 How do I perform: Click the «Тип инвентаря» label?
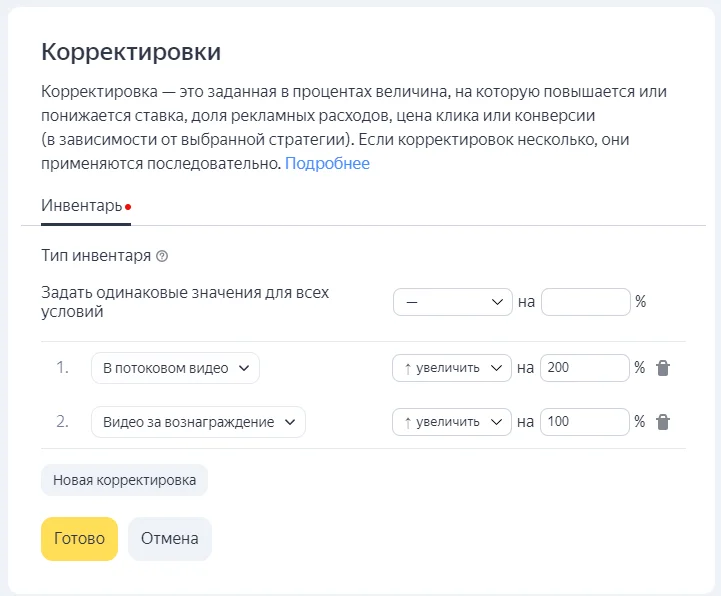[96, 255]
